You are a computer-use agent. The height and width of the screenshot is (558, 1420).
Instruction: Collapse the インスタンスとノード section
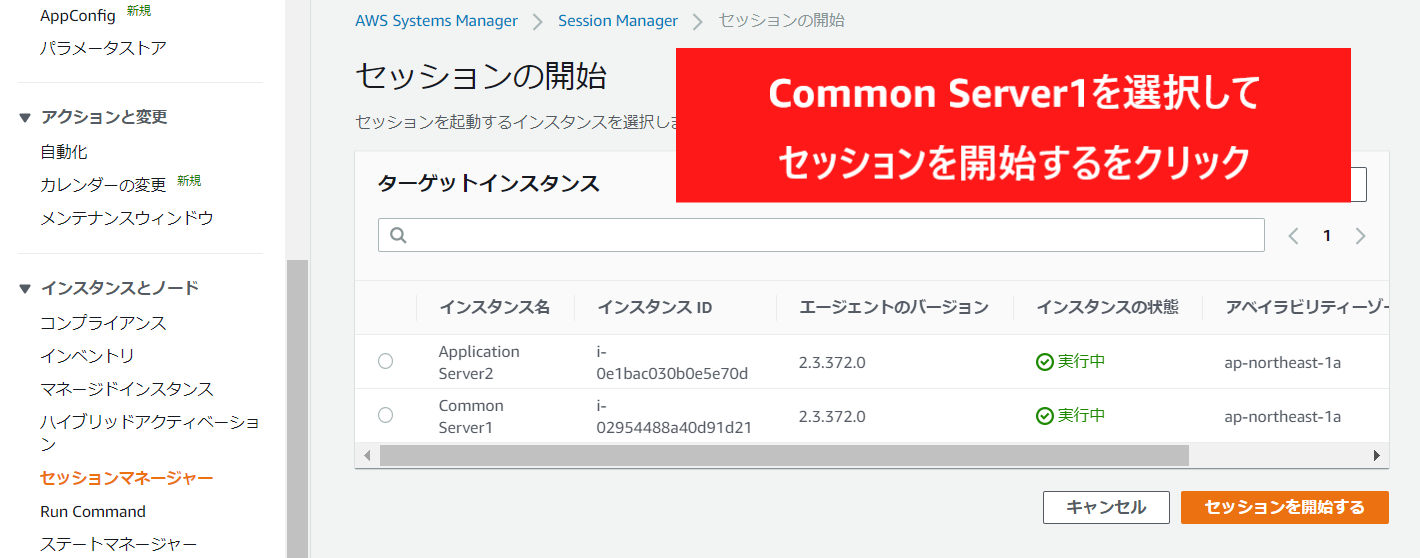(25, 288)
